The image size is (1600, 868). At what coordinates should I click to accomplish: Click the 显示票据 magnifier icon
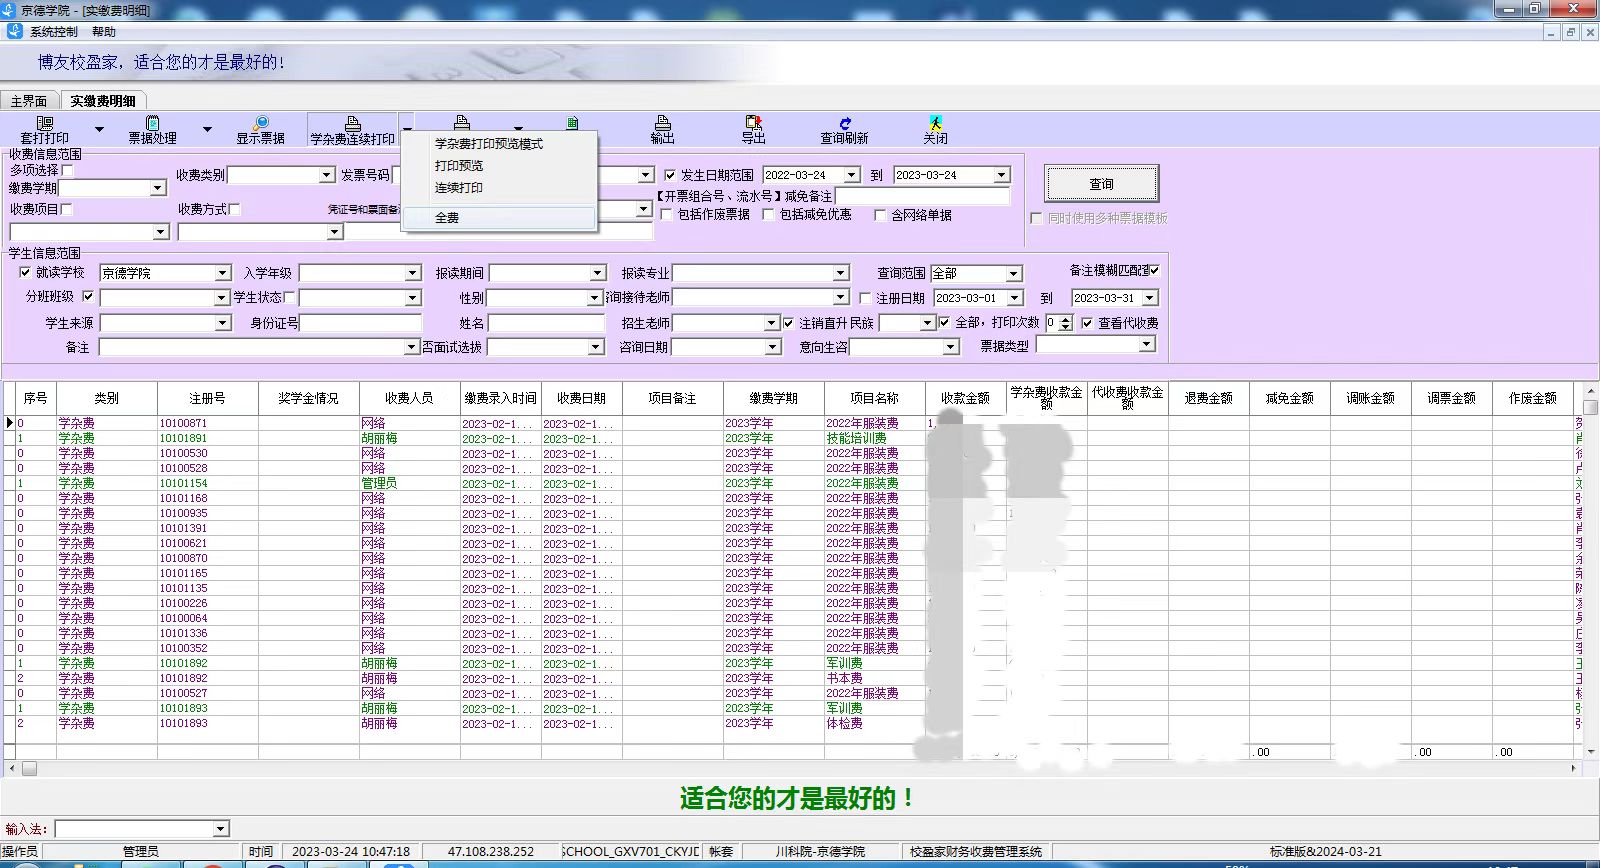pyautogui.click(x=261, y=123)
